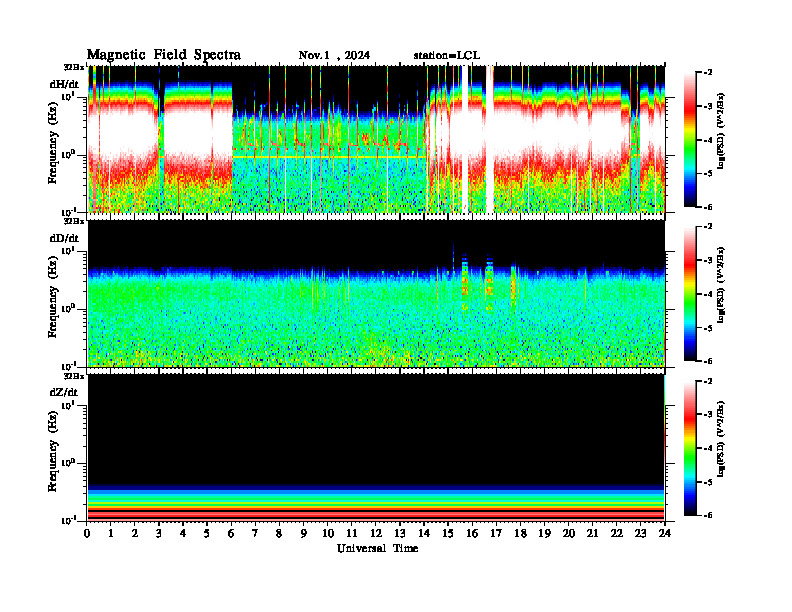
Task: Click the 10^-1 frequency tick on dD/dt panel
Action: point(69,366)
